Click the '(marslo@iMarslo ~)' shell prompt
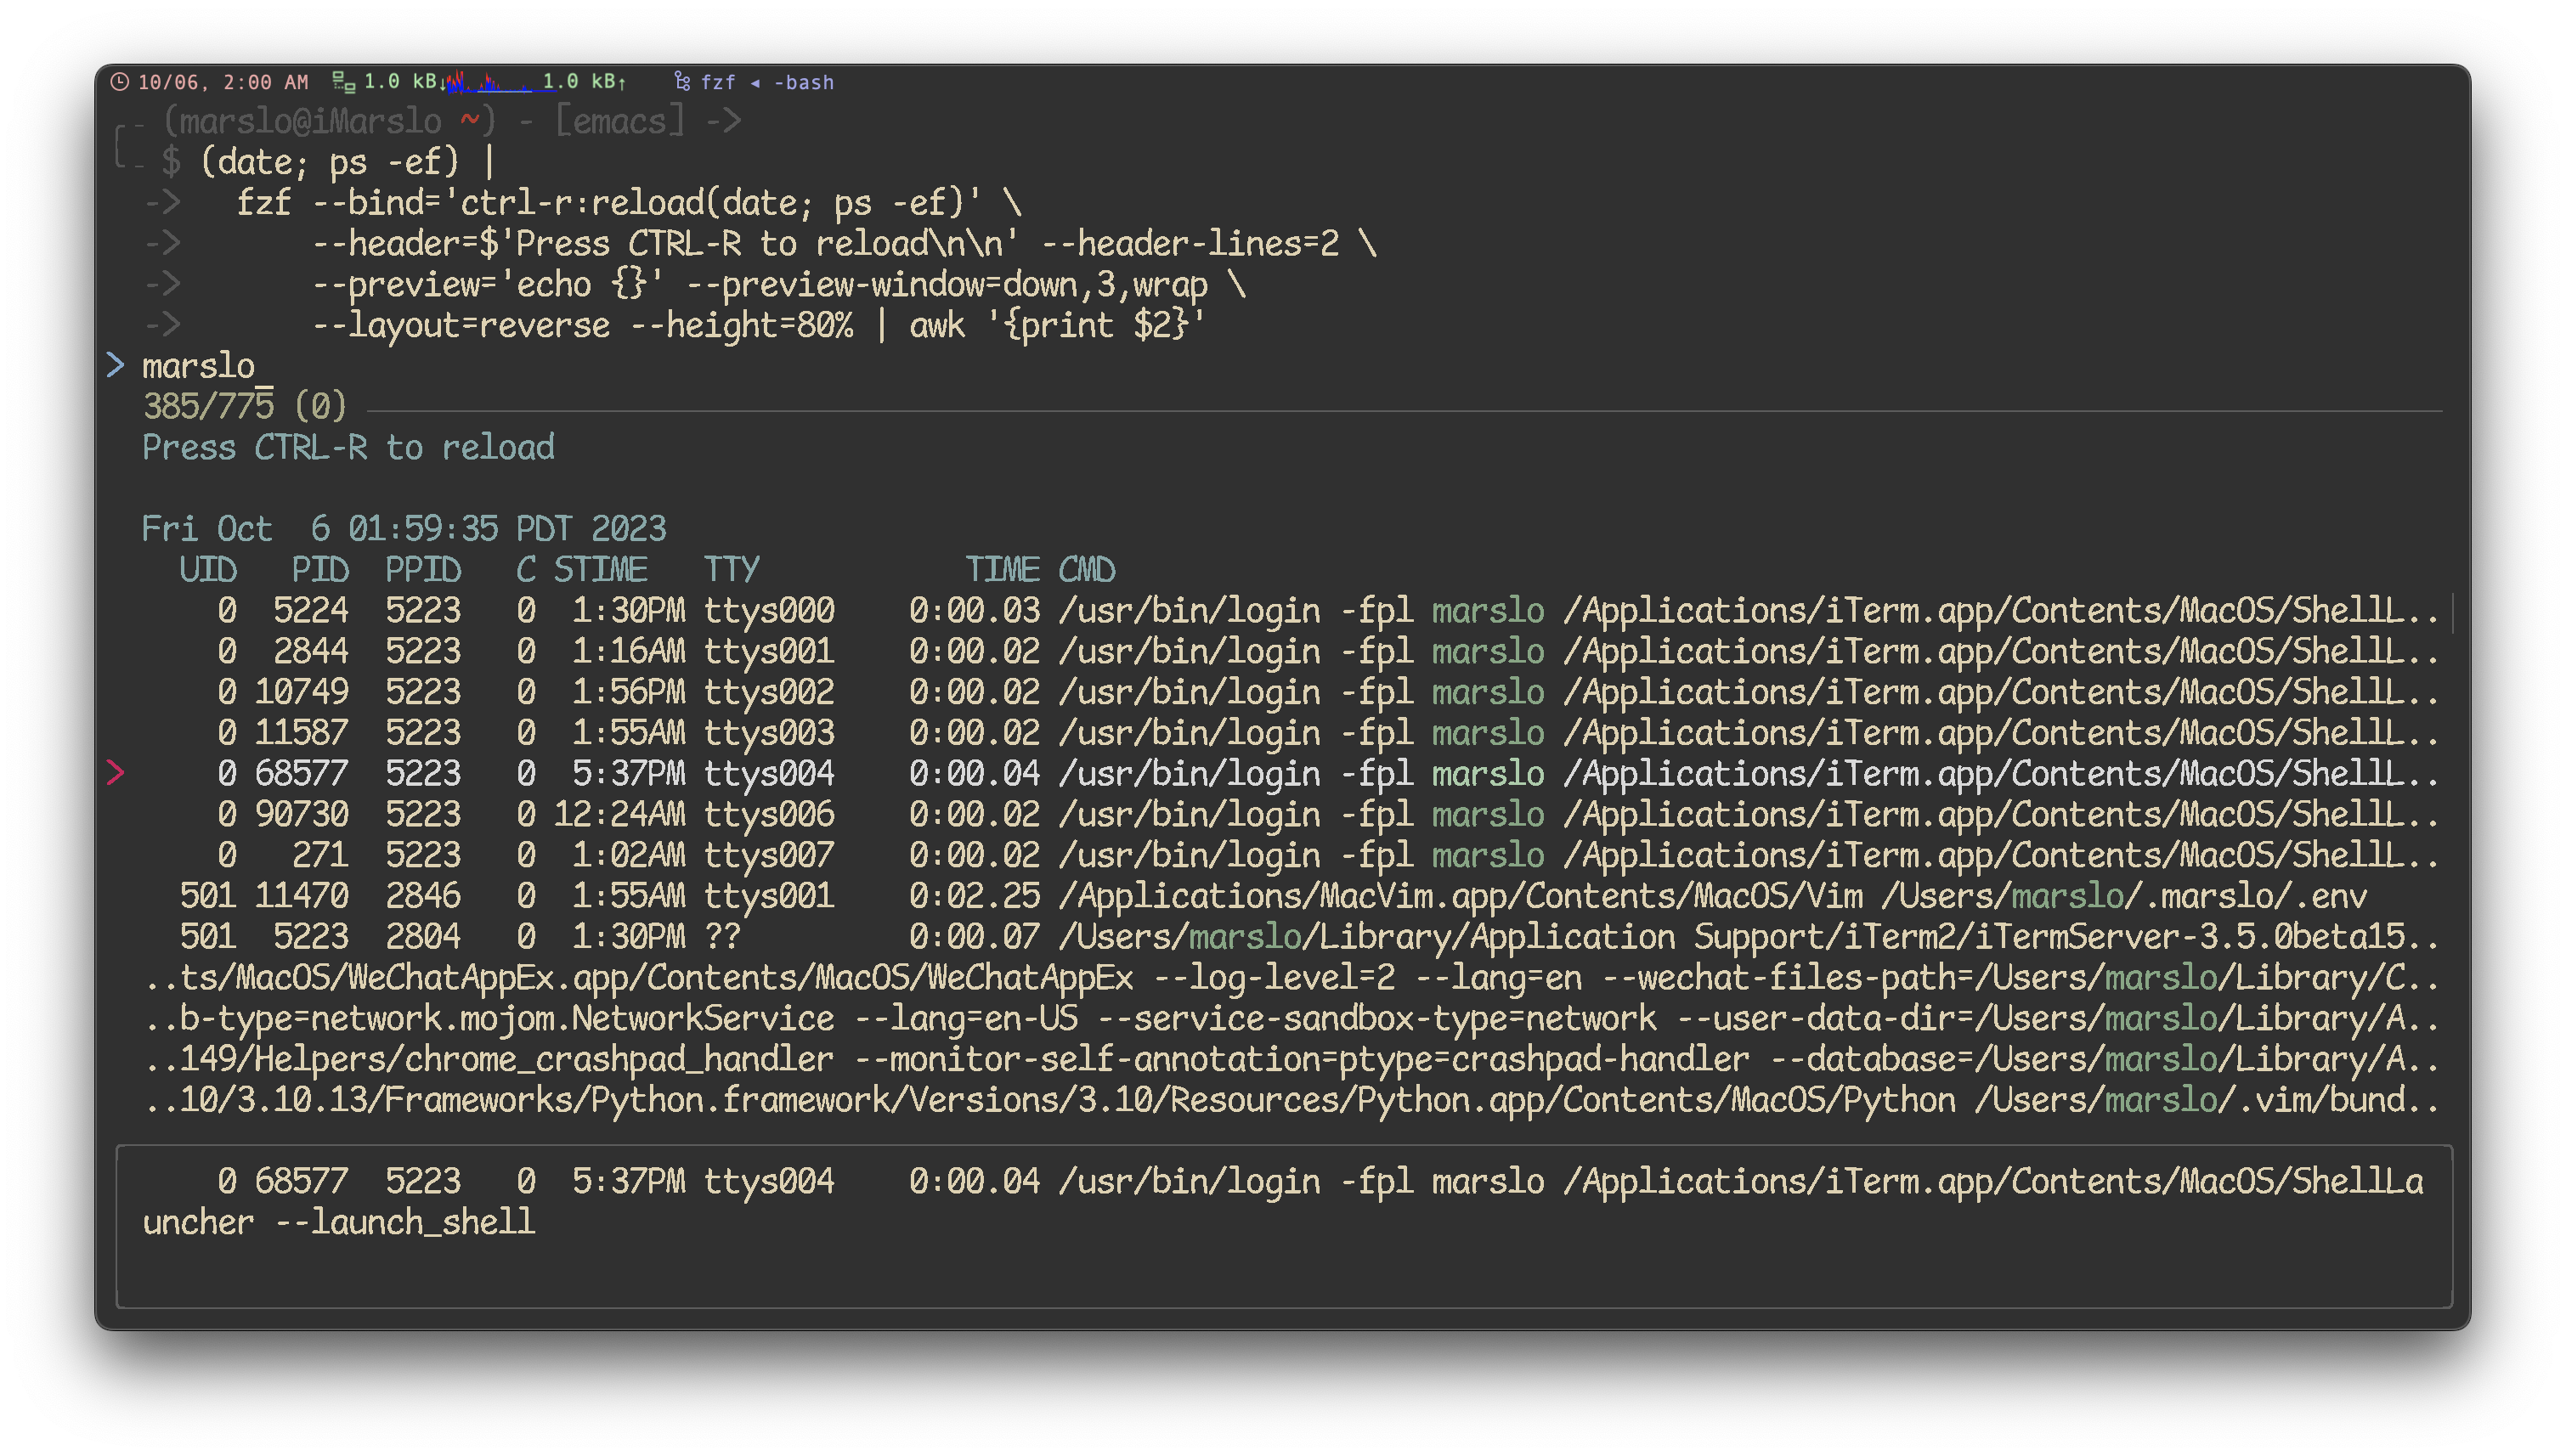Viewport: 2566px width, 1456px height. [x=329, y=122]
